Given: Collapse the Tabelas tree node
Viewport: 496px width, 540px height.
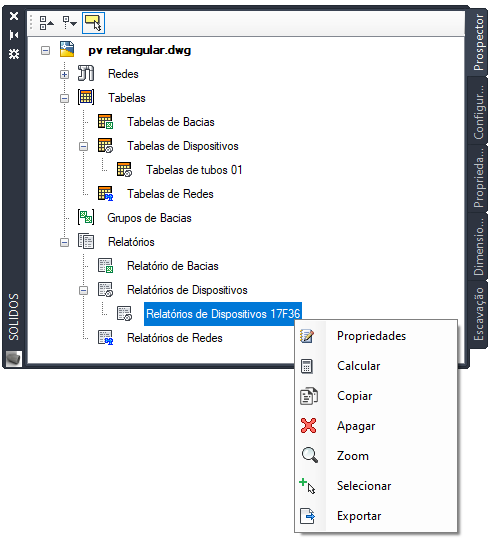Looking at the screenshot, I should click(64, 98).
